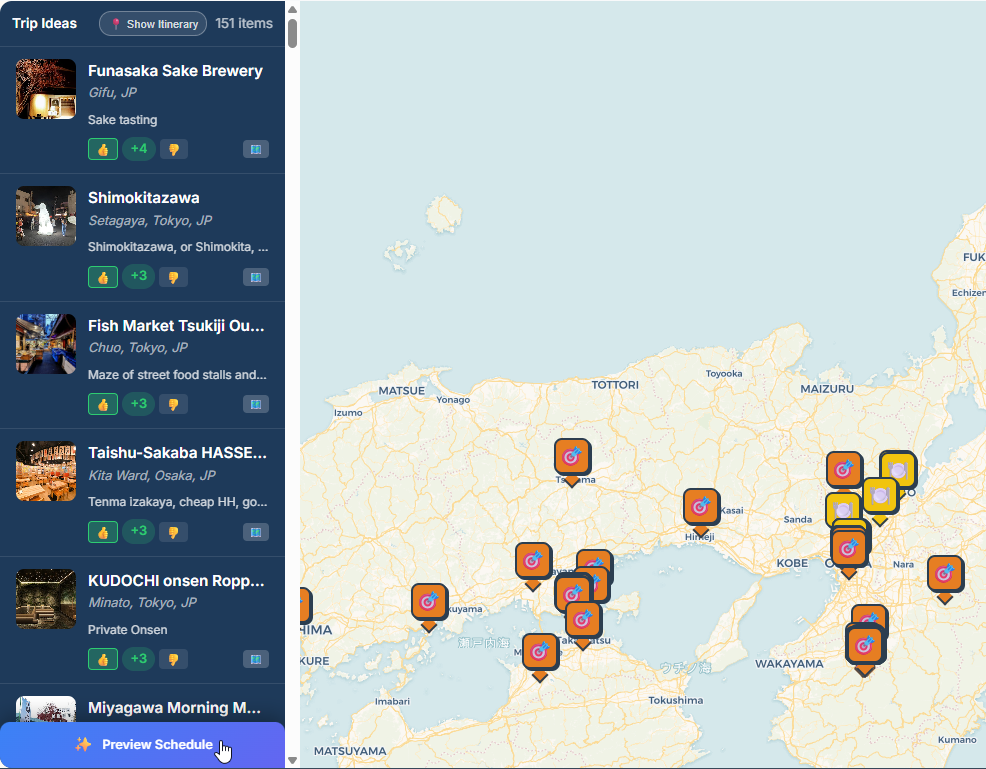The height and width of the screenshot is (769, 986).
Task: Open the Shimokitazawa trip idea title
Action: (x=143, y=198)
